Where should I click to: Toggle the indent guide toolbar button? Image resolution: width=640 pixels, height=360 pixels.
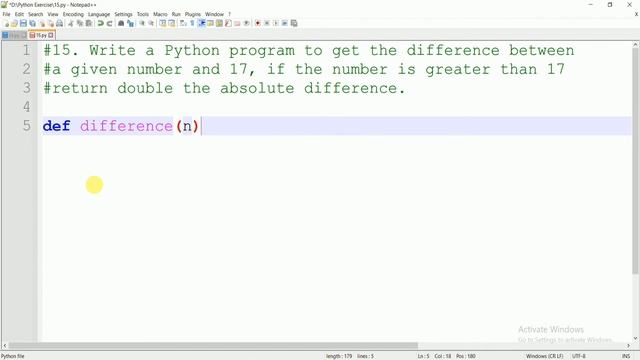(x=201, y=23)
